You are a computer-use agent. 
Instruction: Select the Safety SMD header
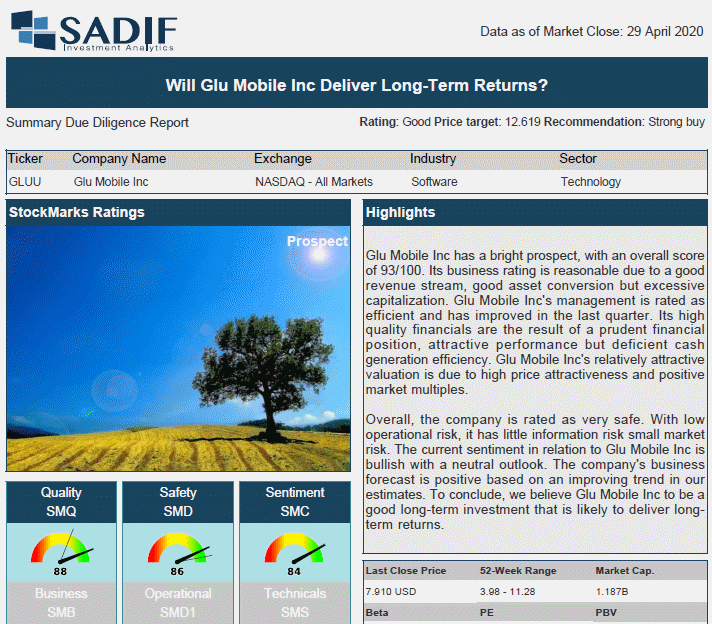178,502
